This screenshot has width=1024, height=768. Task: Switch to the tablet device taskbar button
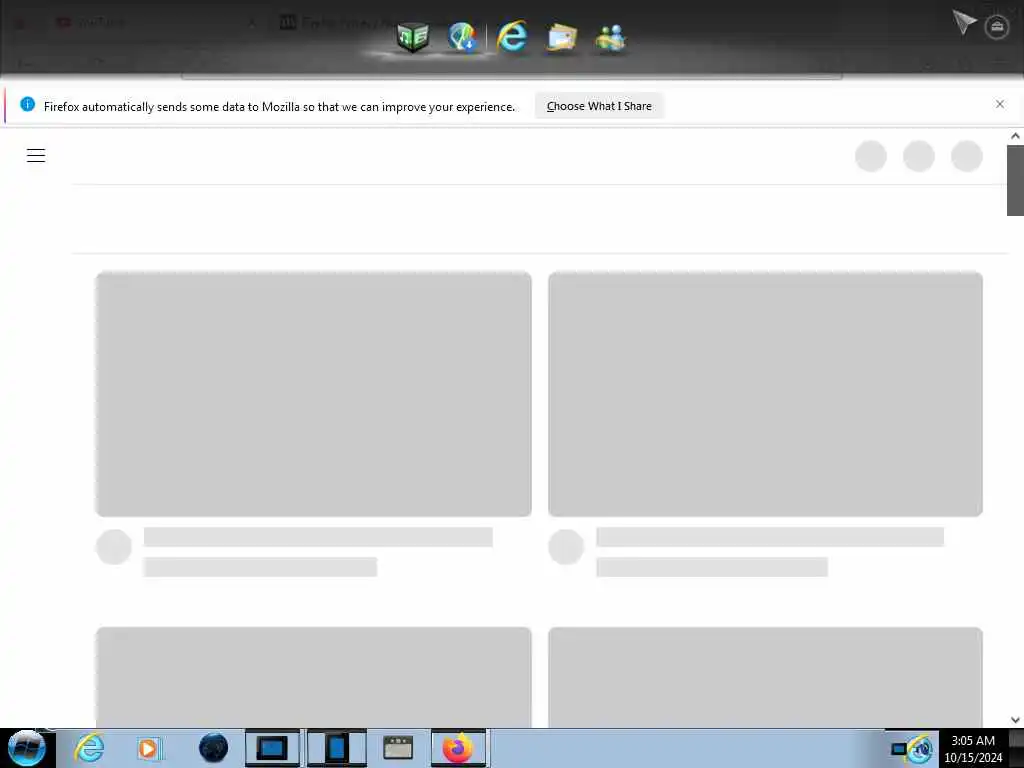pyautogui.click(x=336, y=748)
